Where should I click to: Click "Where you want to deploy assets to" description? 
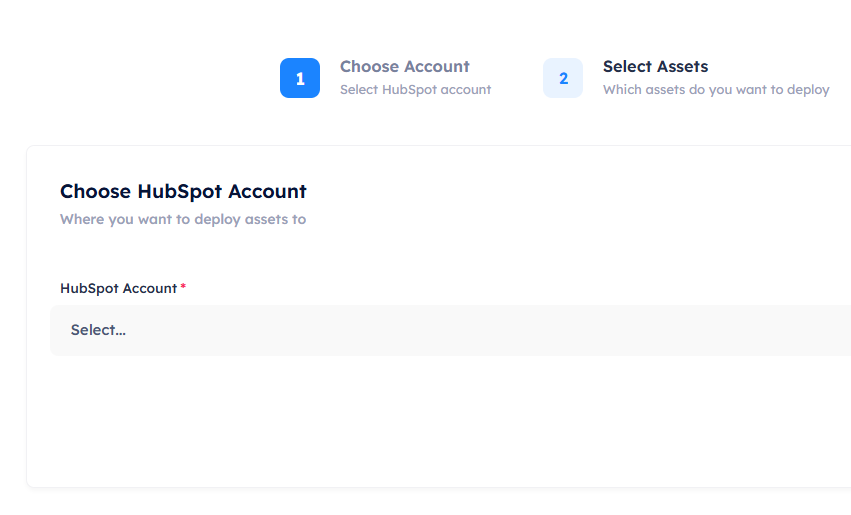click(183, 219)
